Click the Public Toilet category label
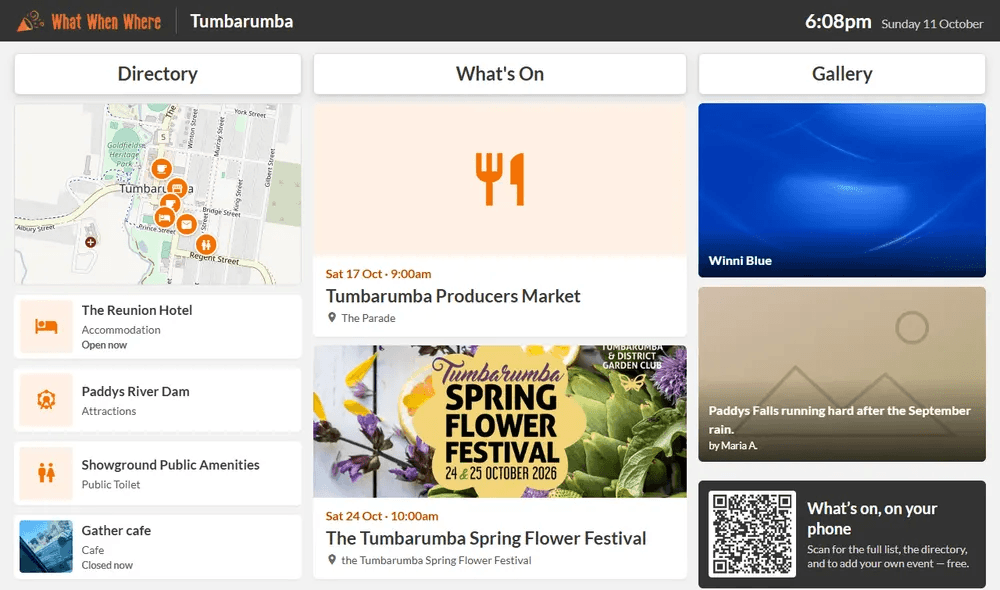Viewport: 1000px width, 590px height. (x=111, y=485)
